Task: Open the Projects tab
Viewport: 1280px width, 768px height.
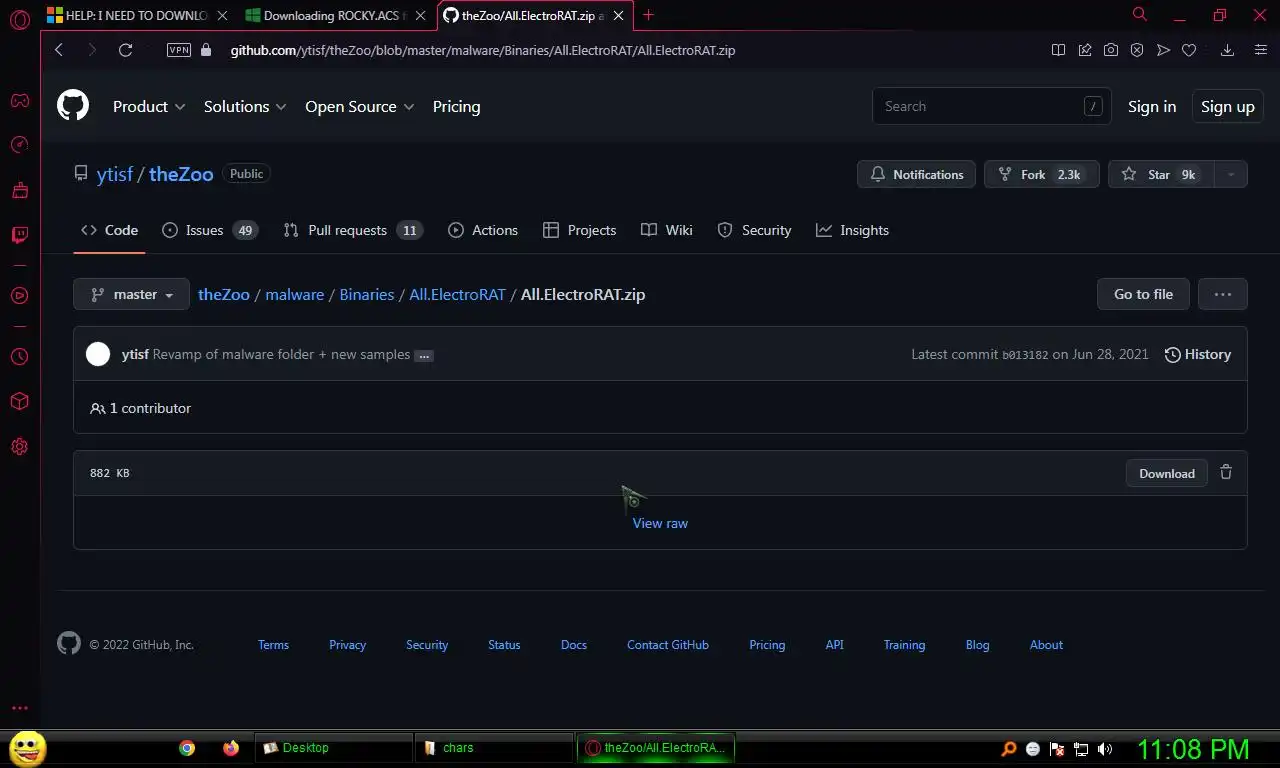Action: pyautogui.click(x=579, y=230)
